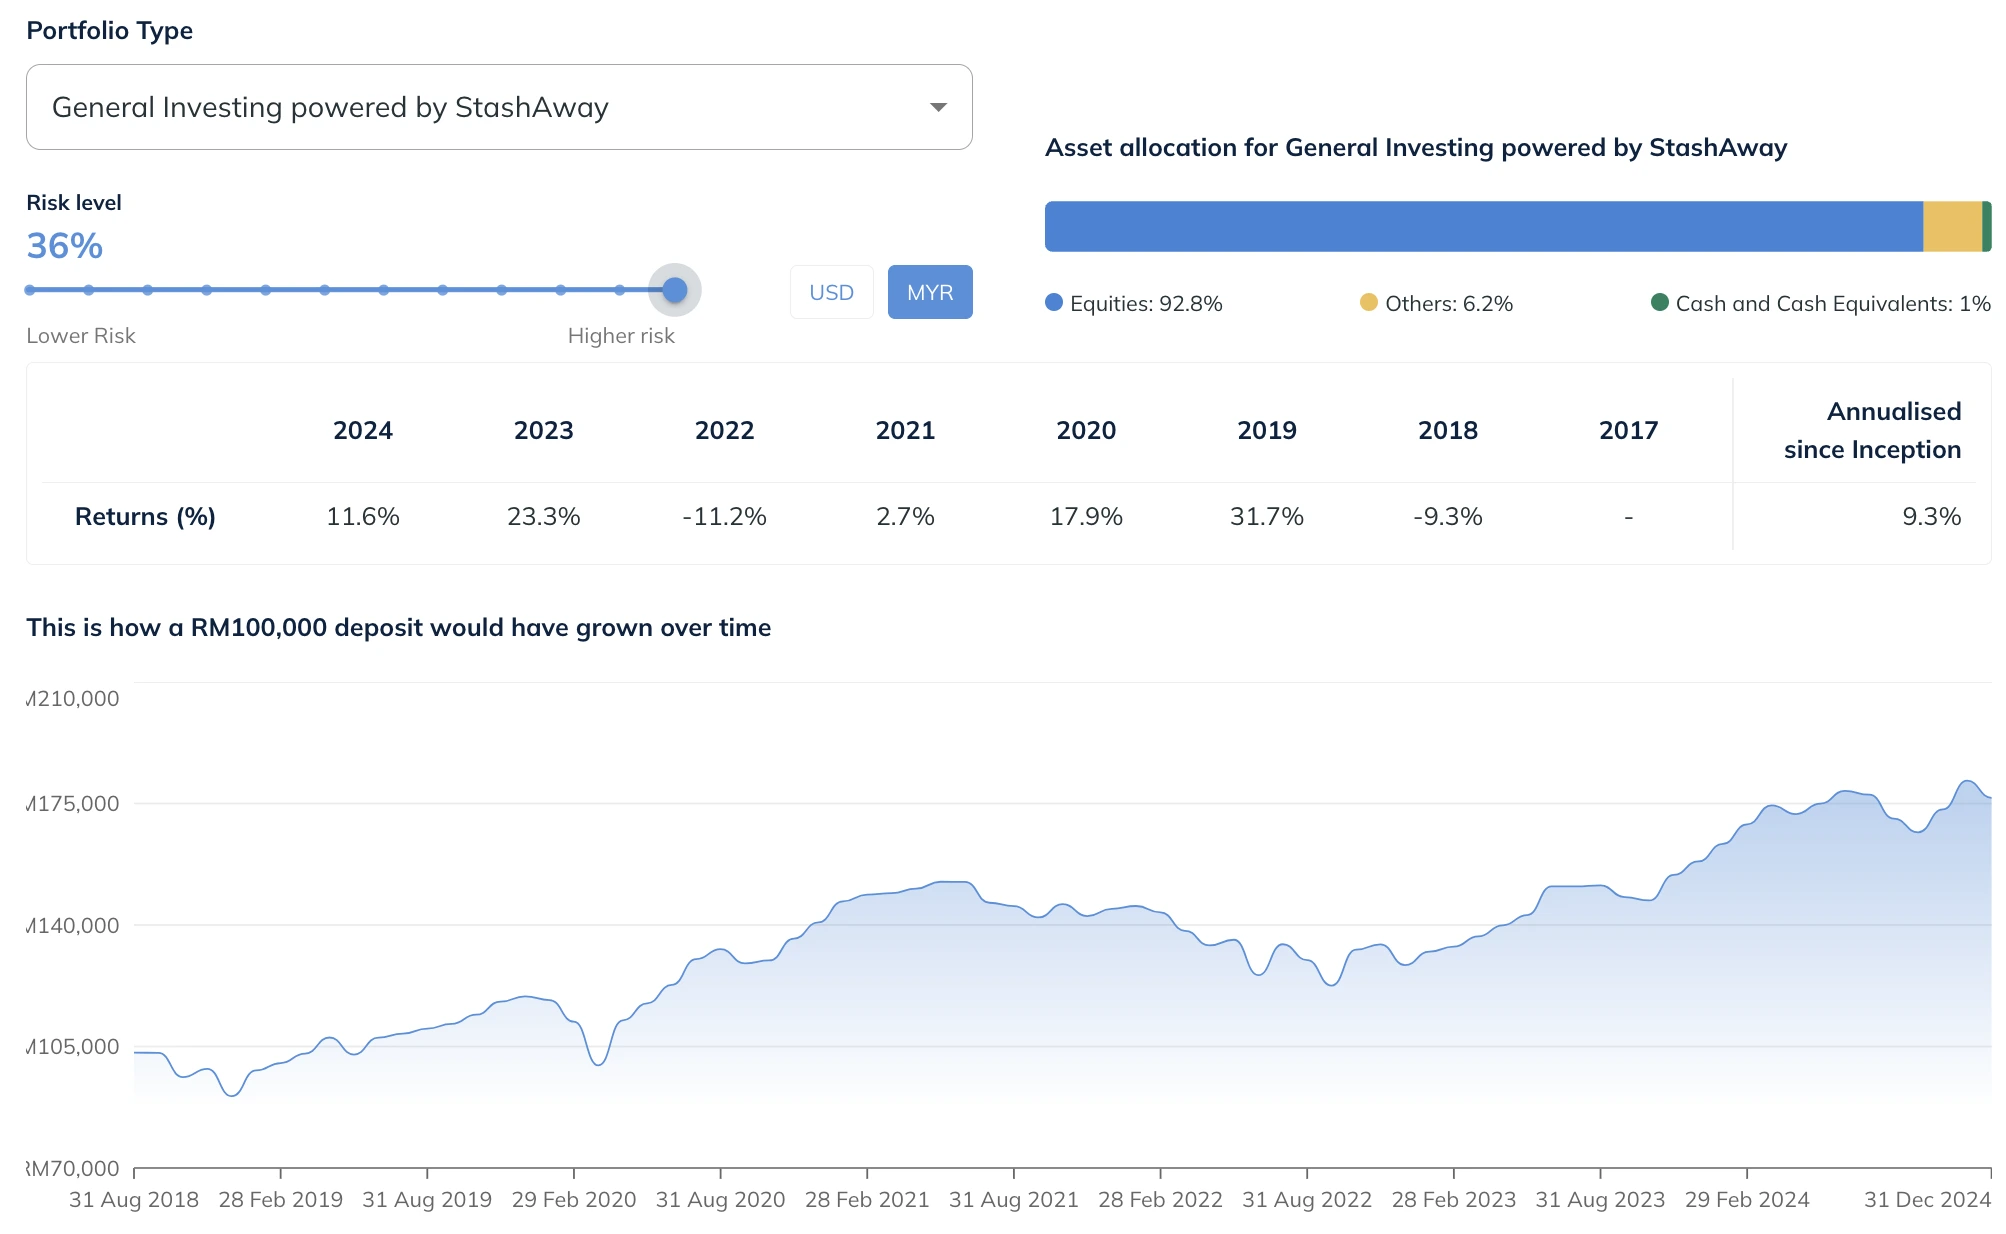
Task: Click the 'Annualised since Inception' header
Action: coord(1872,430)
